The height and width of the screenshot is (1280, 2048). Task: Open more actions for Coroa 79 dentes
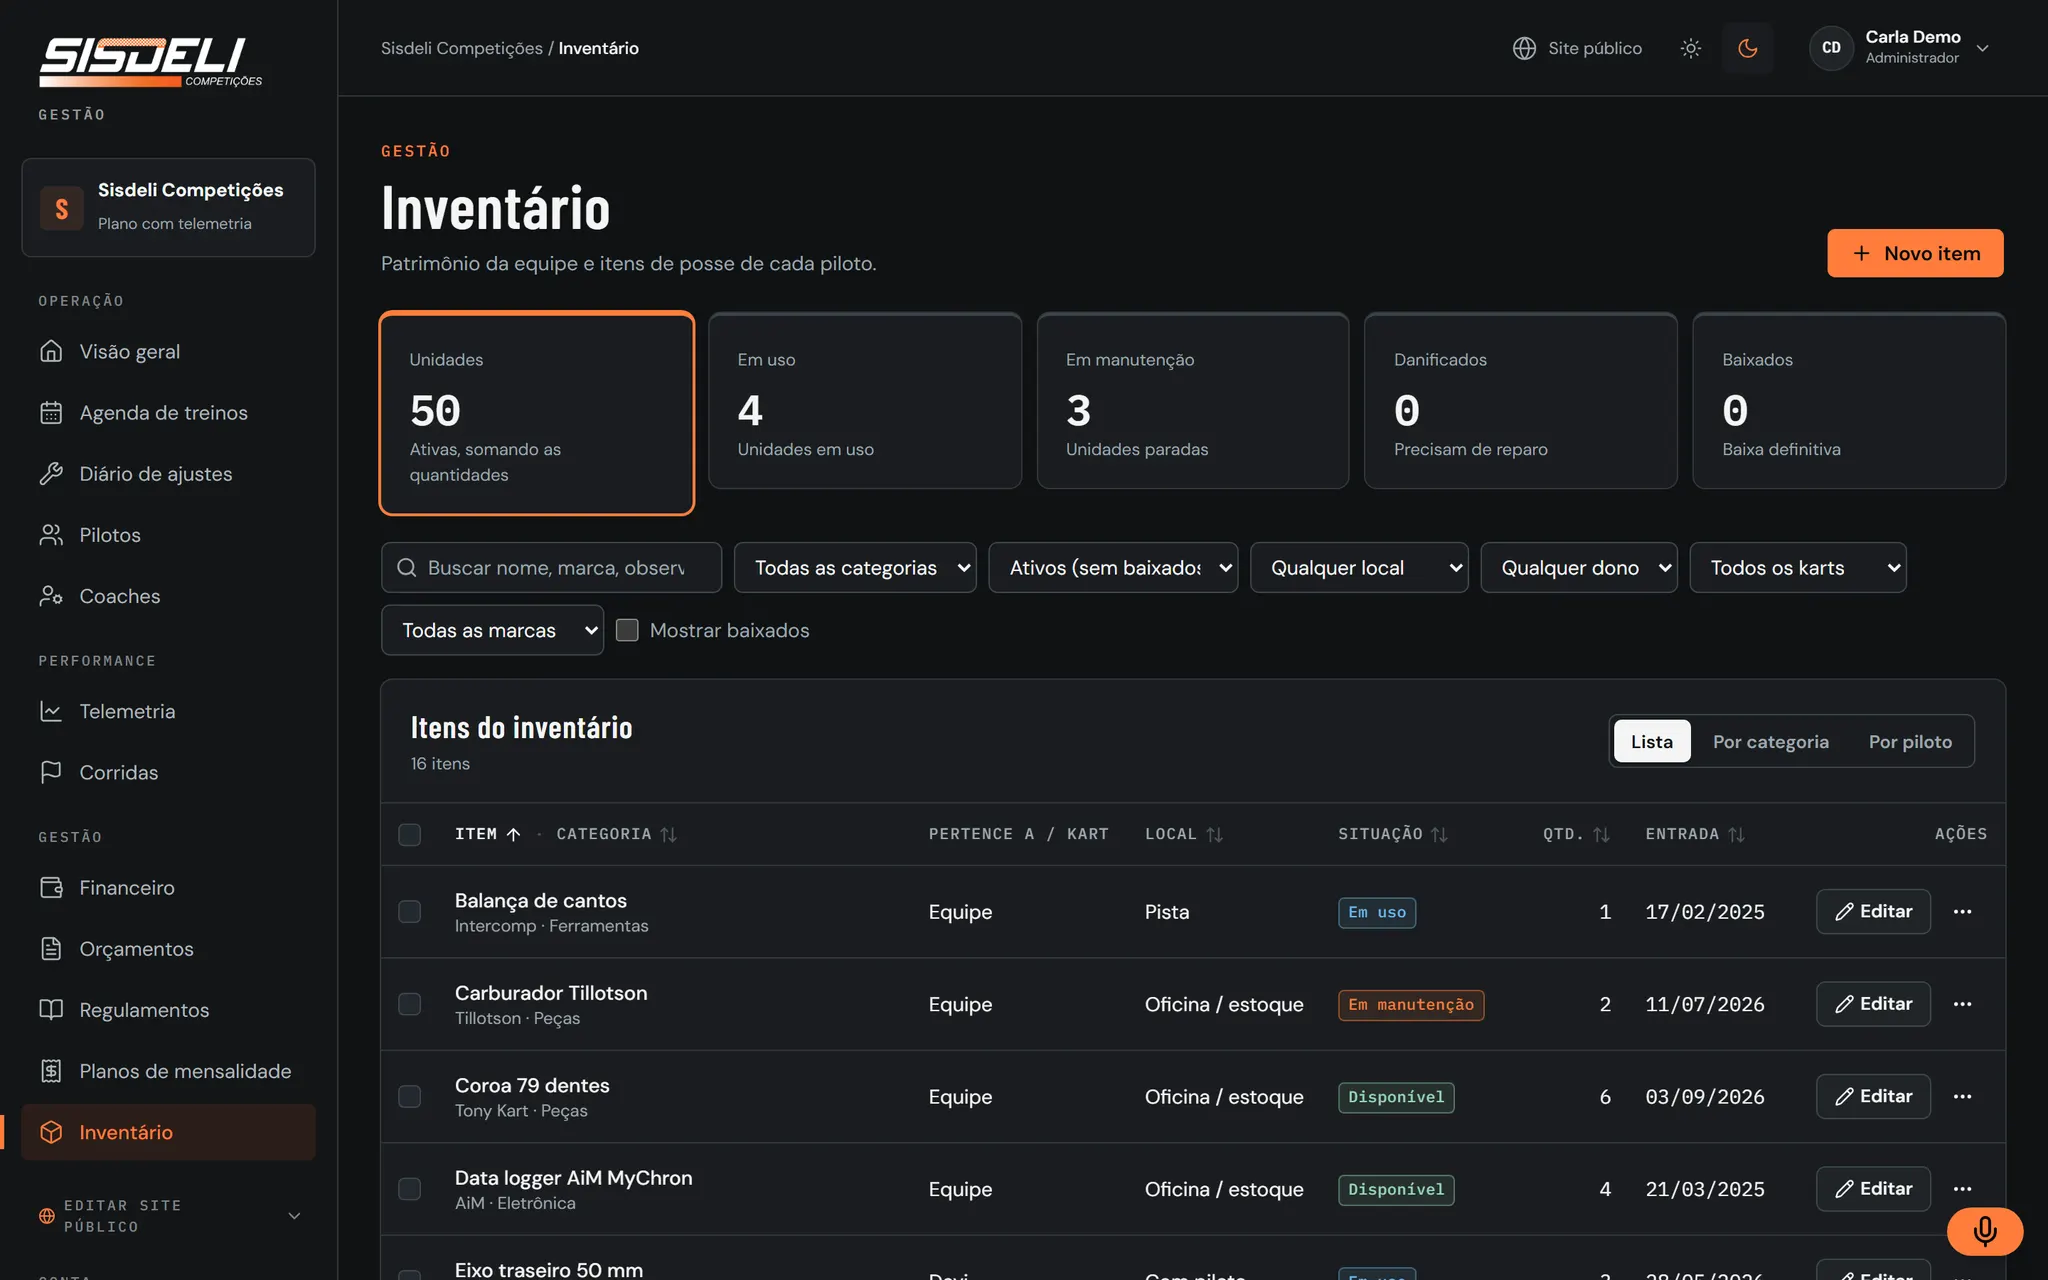pos(1962,1096)
